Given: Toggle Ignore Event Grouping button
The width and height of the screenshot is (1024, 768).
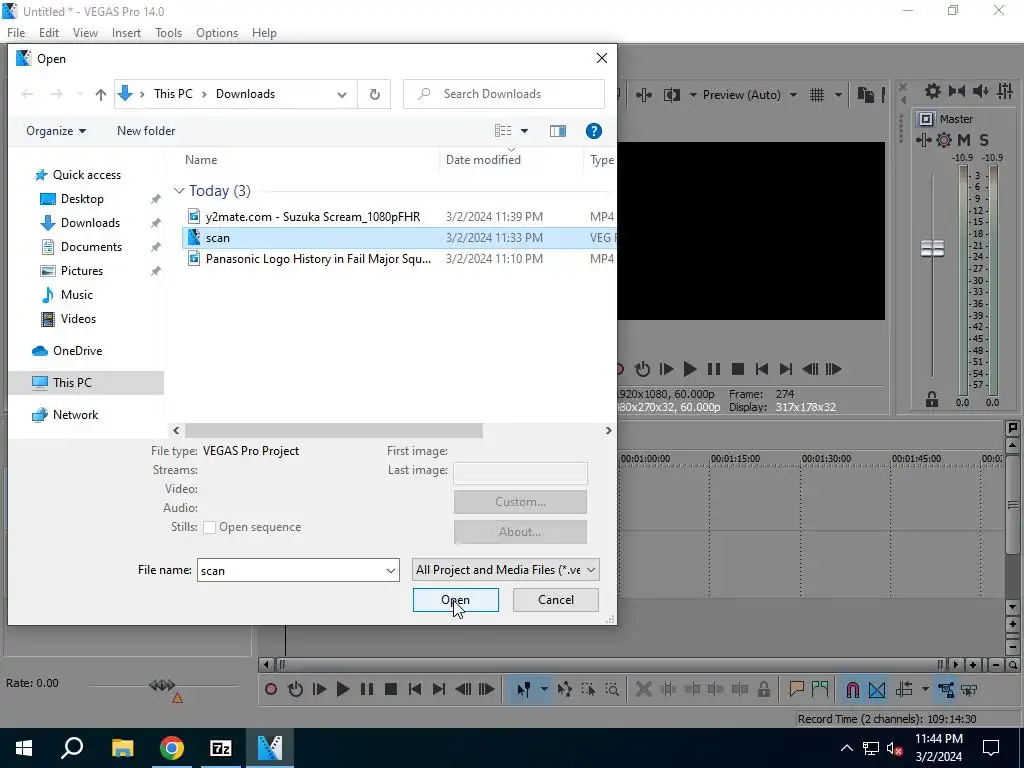Looking at the screenshot, I should pyautogui.click(x=969, y=690).
